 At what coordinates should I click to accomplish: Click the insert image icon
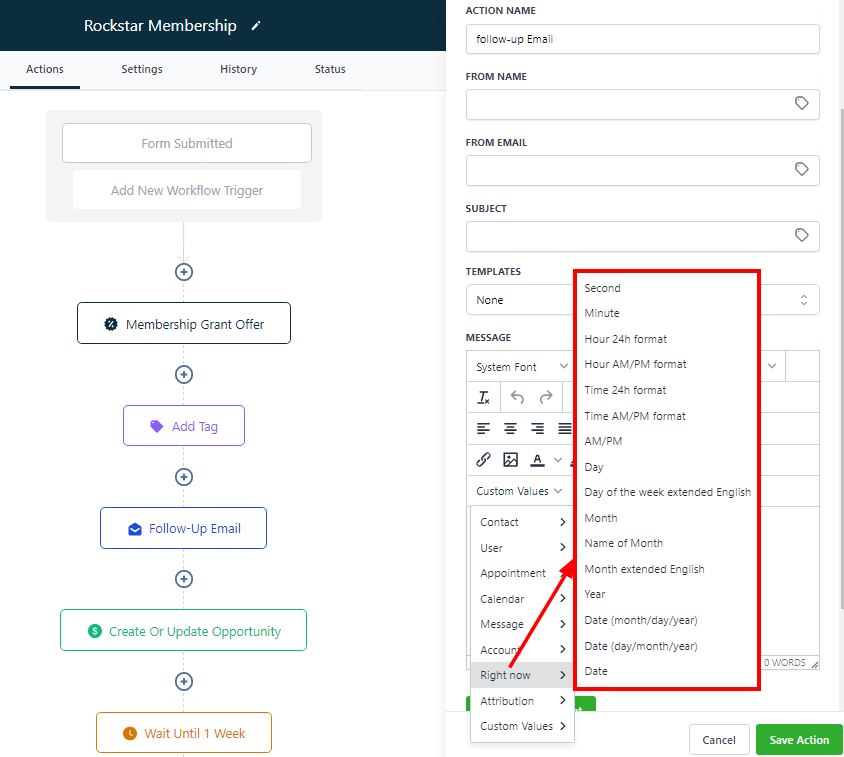pyautogui.click(x=511, y=460)
